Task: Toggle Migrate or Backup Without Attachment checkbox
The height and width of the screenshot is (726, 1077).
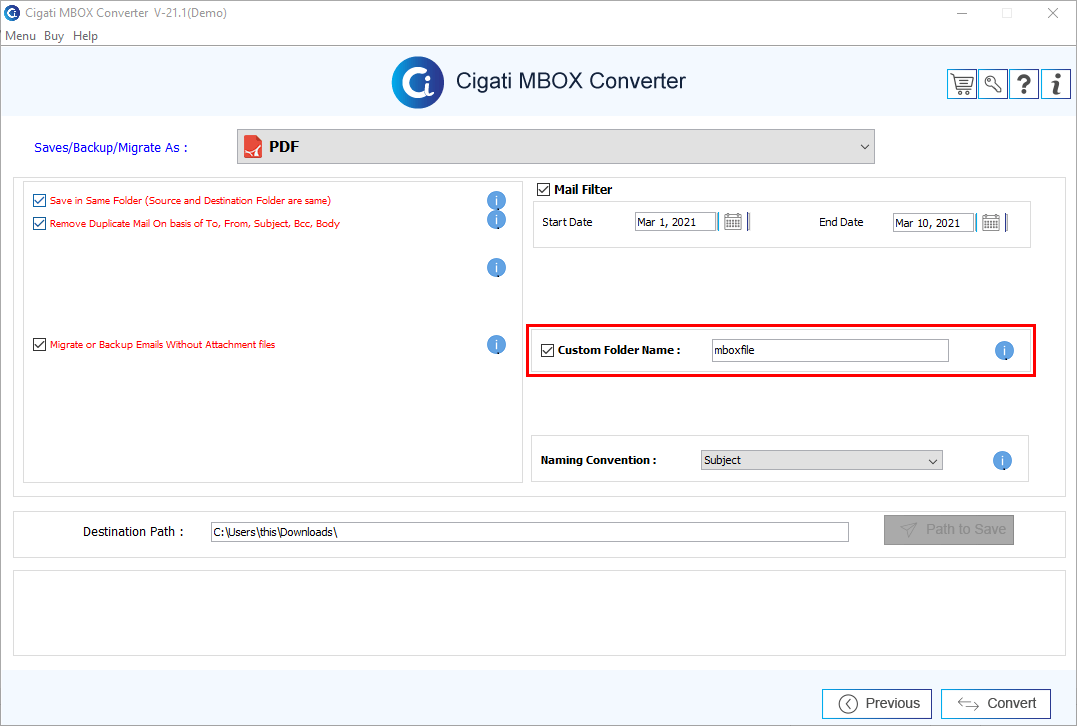Action: (x=39, y=344)
